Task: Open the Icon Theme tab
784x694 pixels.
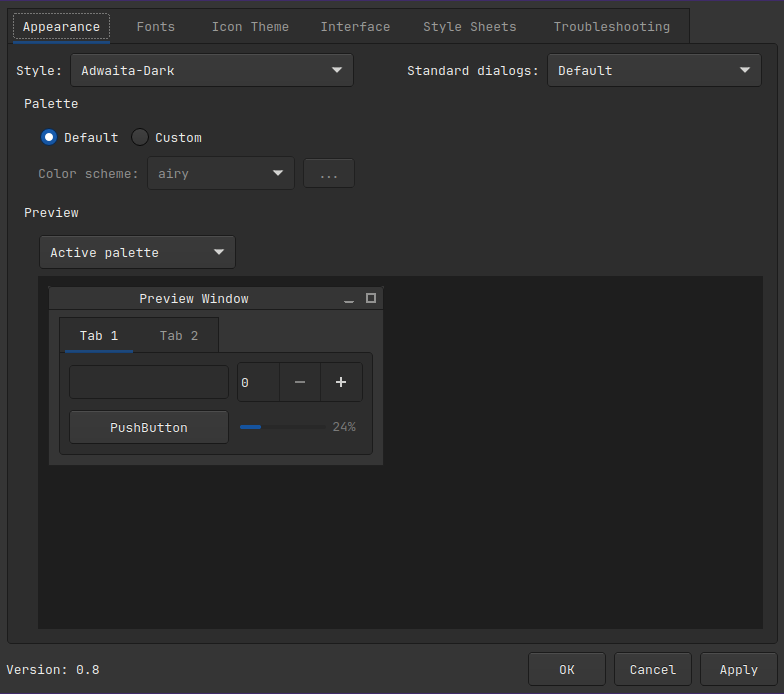Action: click(x=250, y=27)
